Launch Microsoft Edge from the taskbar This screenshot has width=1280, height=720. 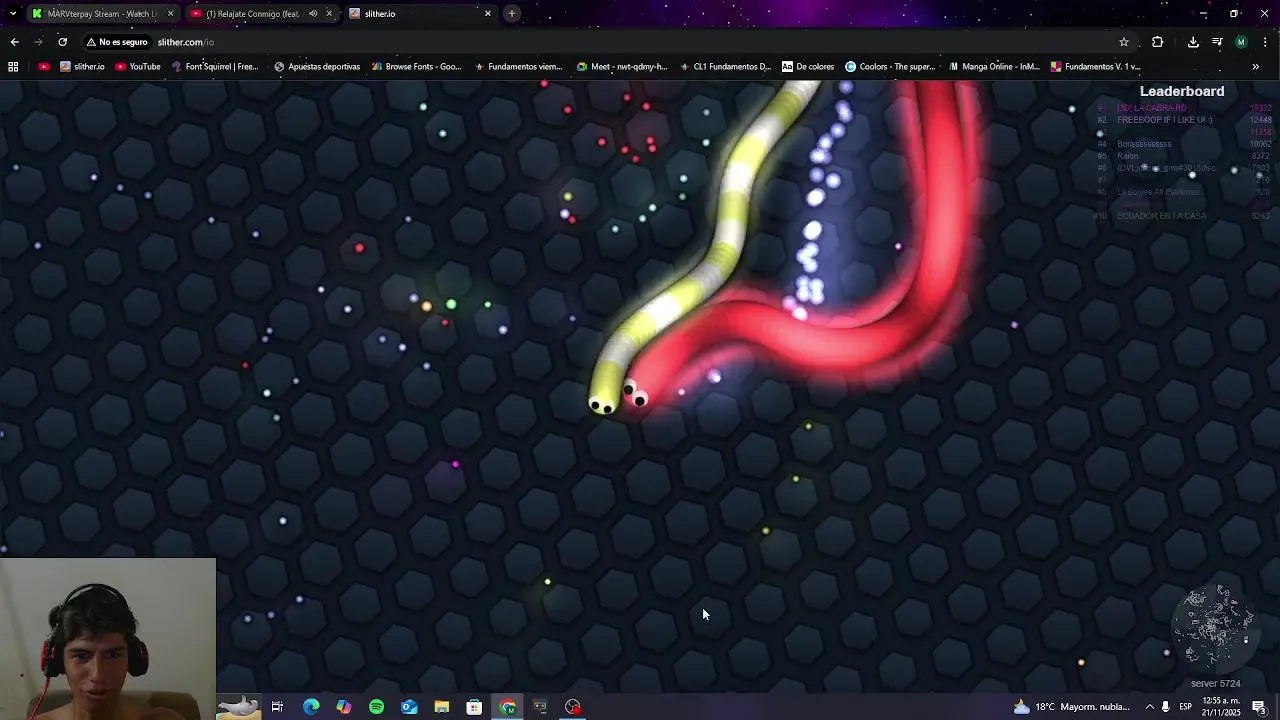tap(311, 707)
